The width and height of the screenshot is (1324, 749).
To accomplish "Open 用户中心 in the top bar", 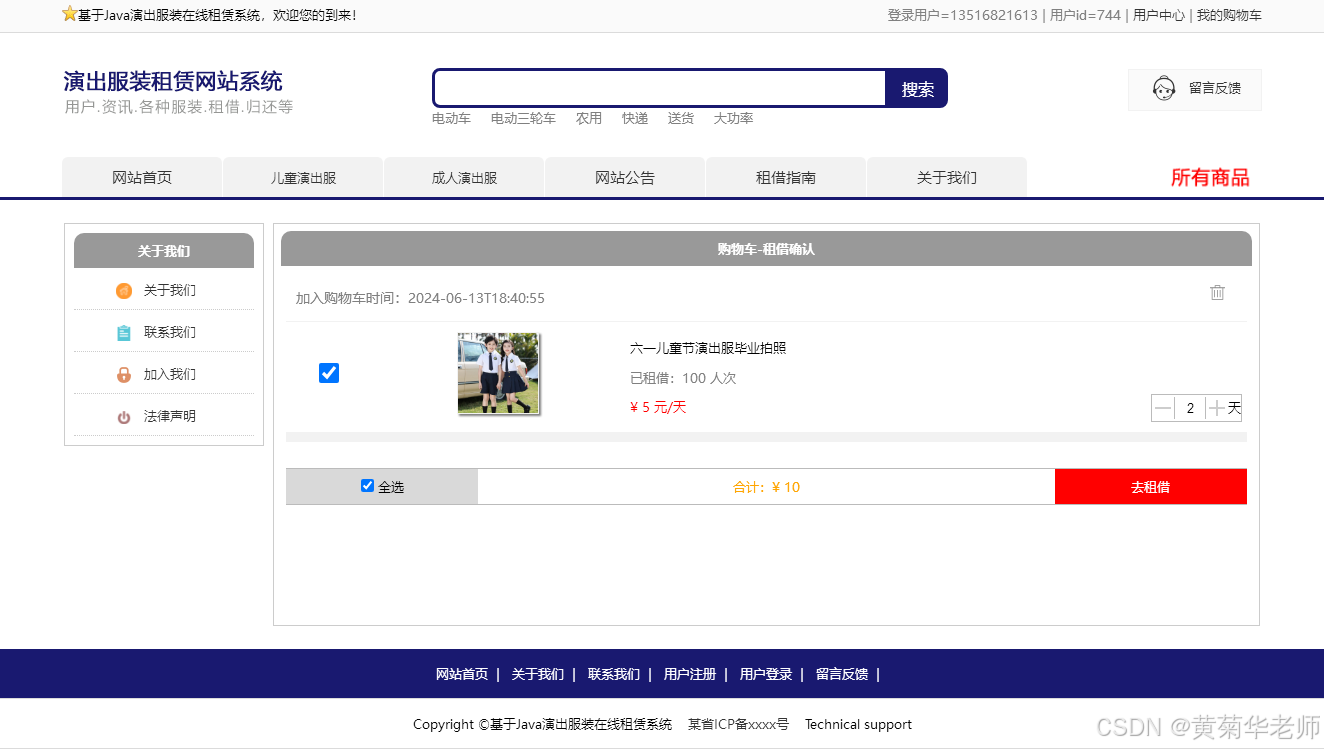I will tap(1159, 15).
